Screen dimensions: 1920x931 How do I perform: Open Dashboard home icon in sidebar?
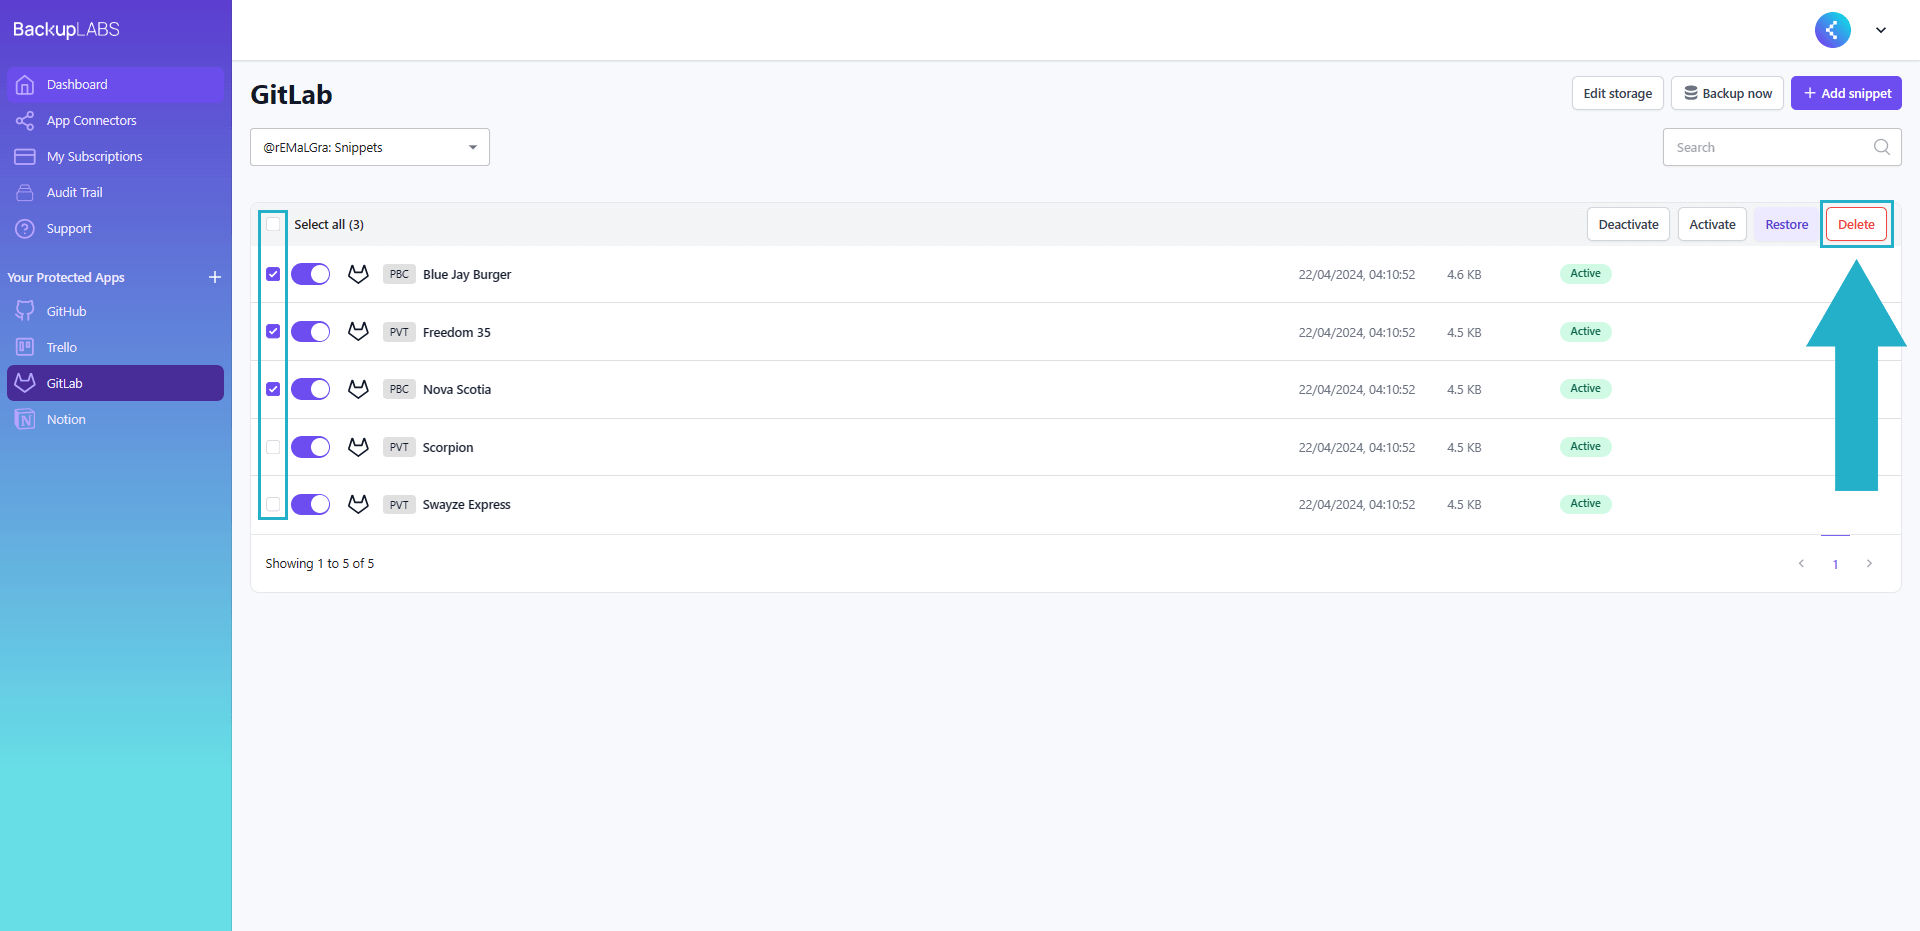coord(25,85)
